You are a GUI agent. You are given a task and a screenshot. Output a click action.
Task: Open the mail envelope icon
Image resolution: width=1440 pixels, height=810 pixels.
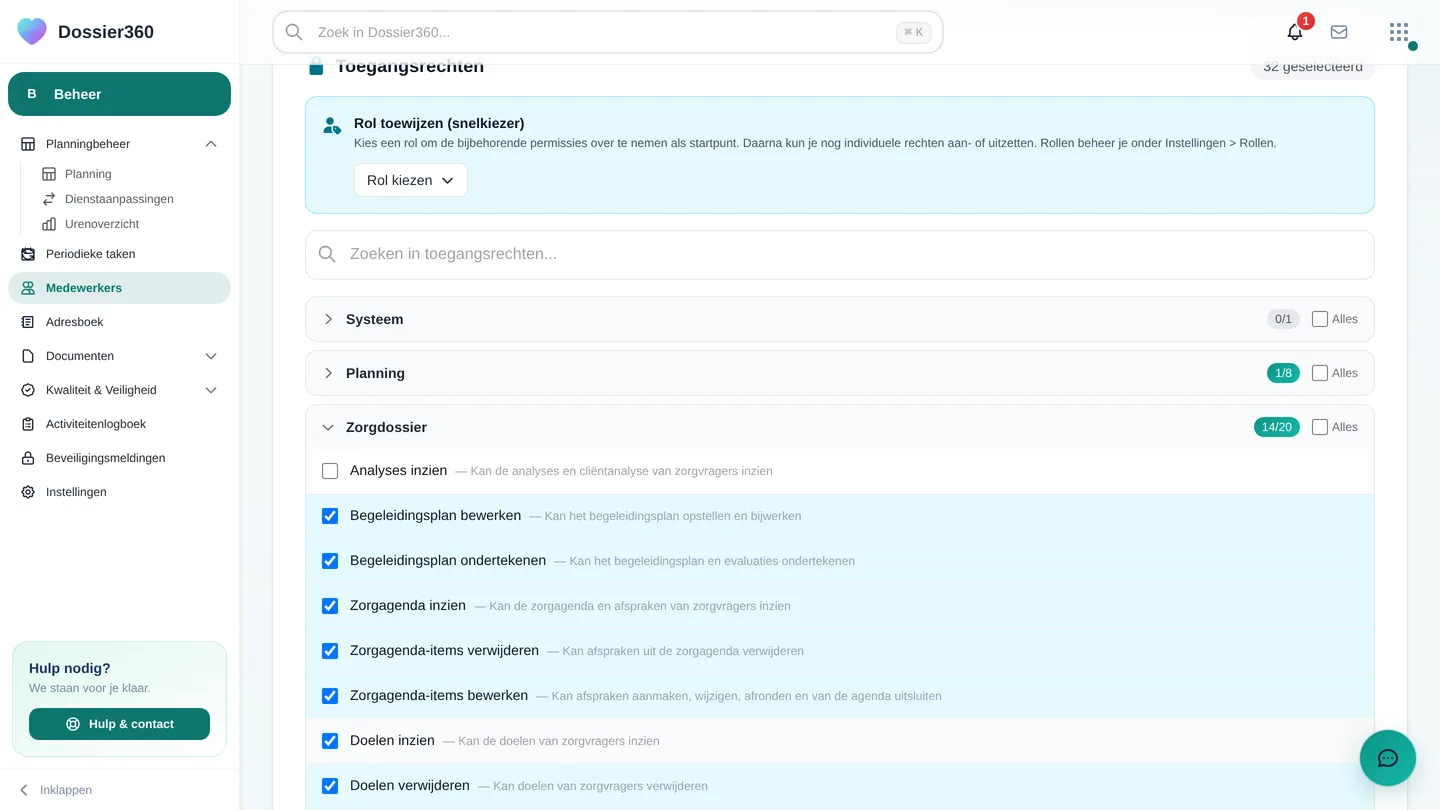[x=1339, y=32]
